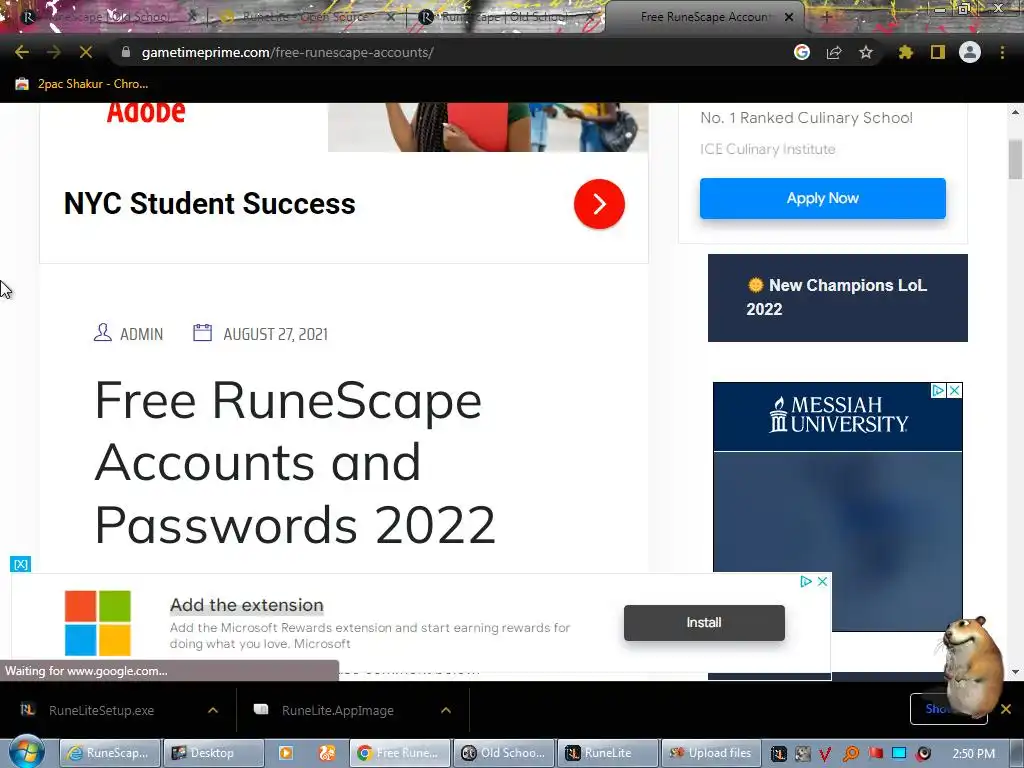Click the red arrow on NYC Student Success ad
The height and width of the screenshot is (768, 1024).
click(599, 204)
